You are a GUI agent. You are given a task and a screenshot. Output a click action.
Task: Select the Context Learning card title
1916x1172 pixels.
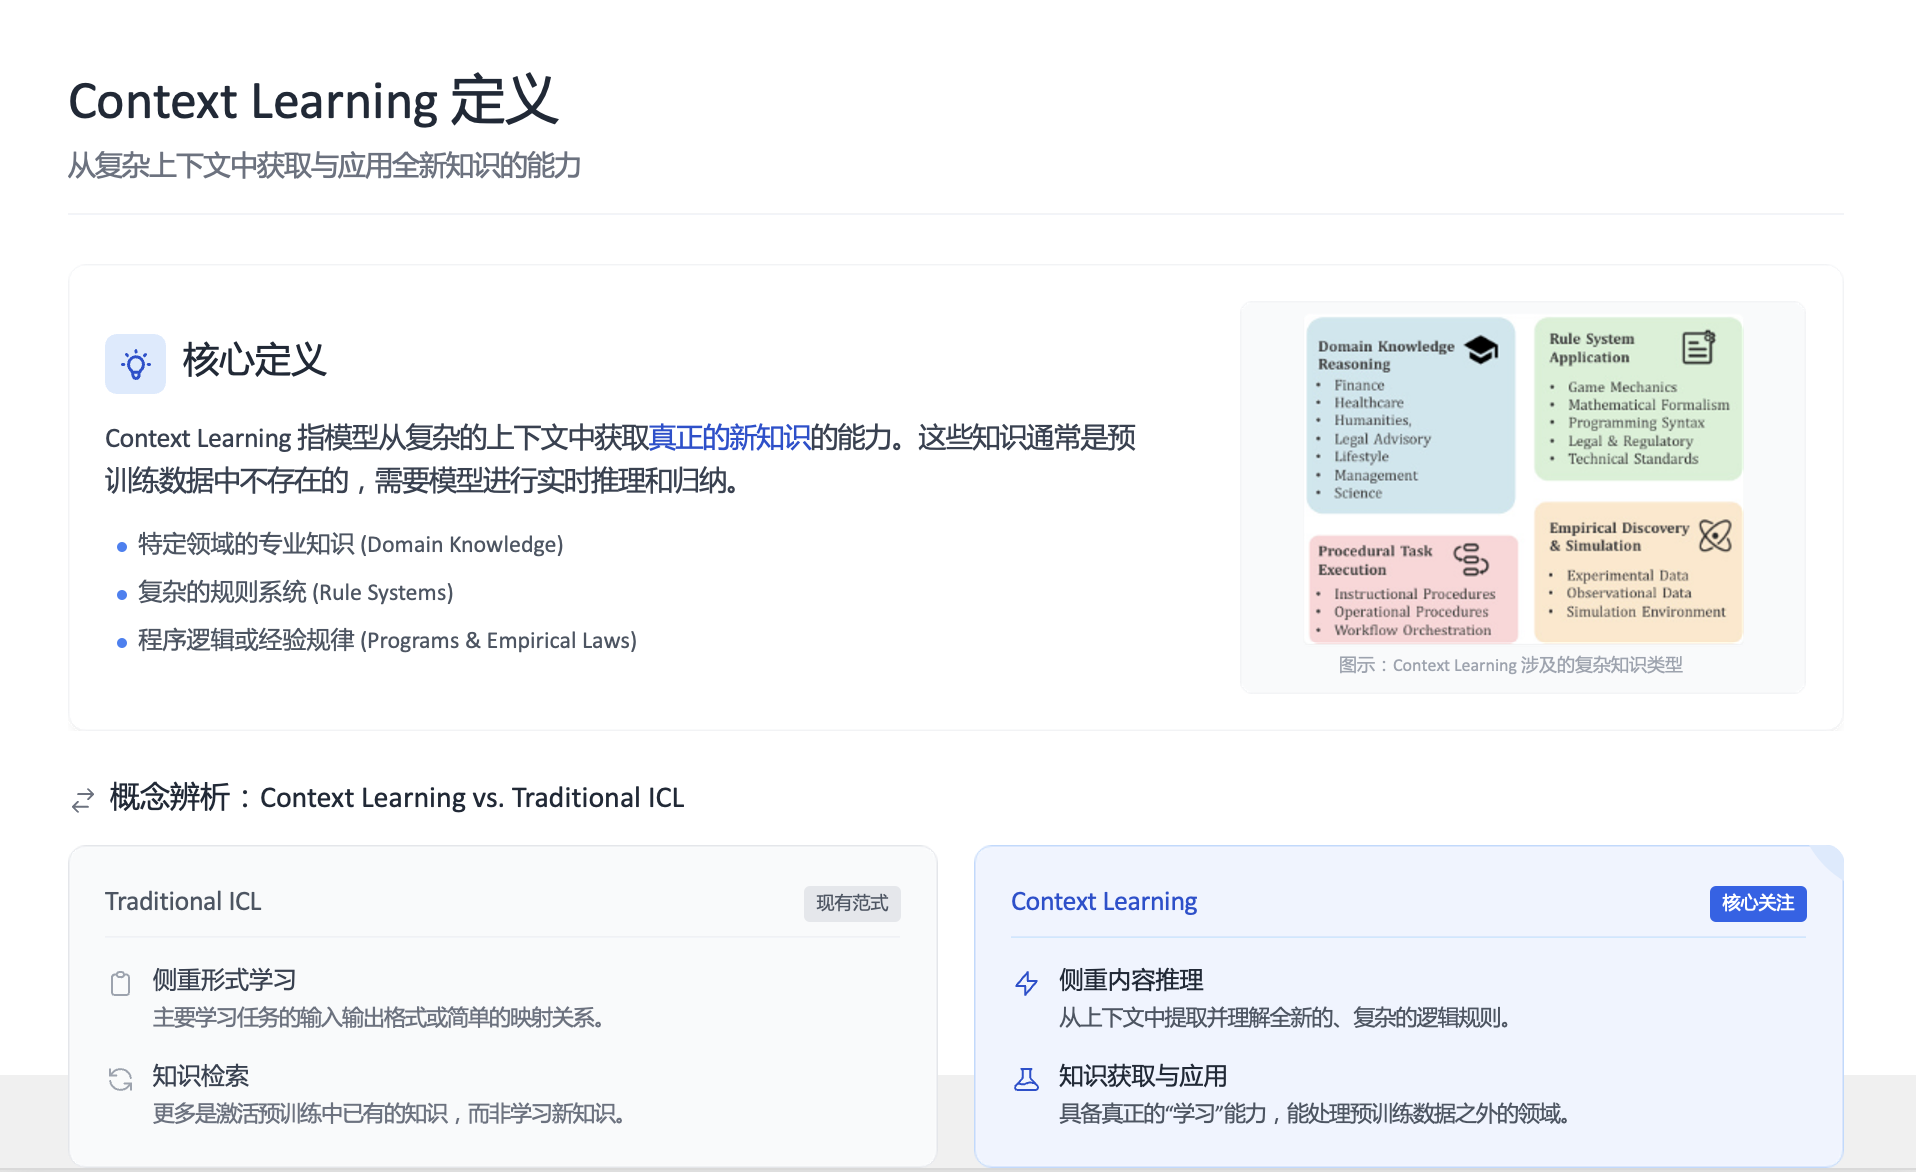(x=1103, y=902)
